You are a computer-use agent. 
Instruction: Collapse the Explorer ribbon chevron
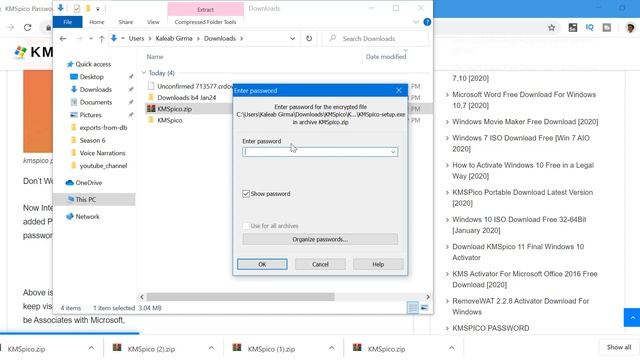[x=416, y=22]
